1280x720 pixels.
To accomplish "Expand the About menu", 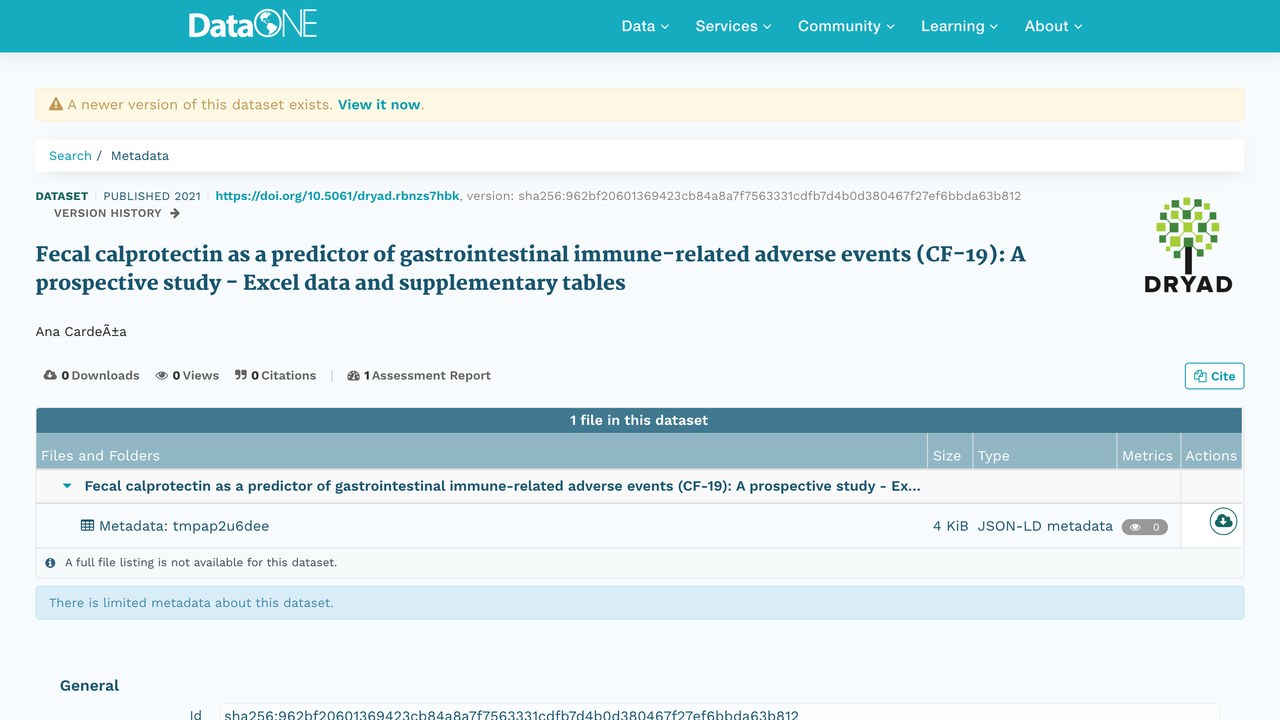I will tap(1053, 26).
